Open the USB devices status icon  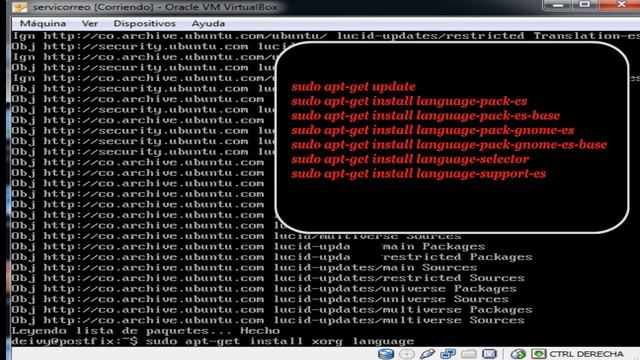click(427, 354)
